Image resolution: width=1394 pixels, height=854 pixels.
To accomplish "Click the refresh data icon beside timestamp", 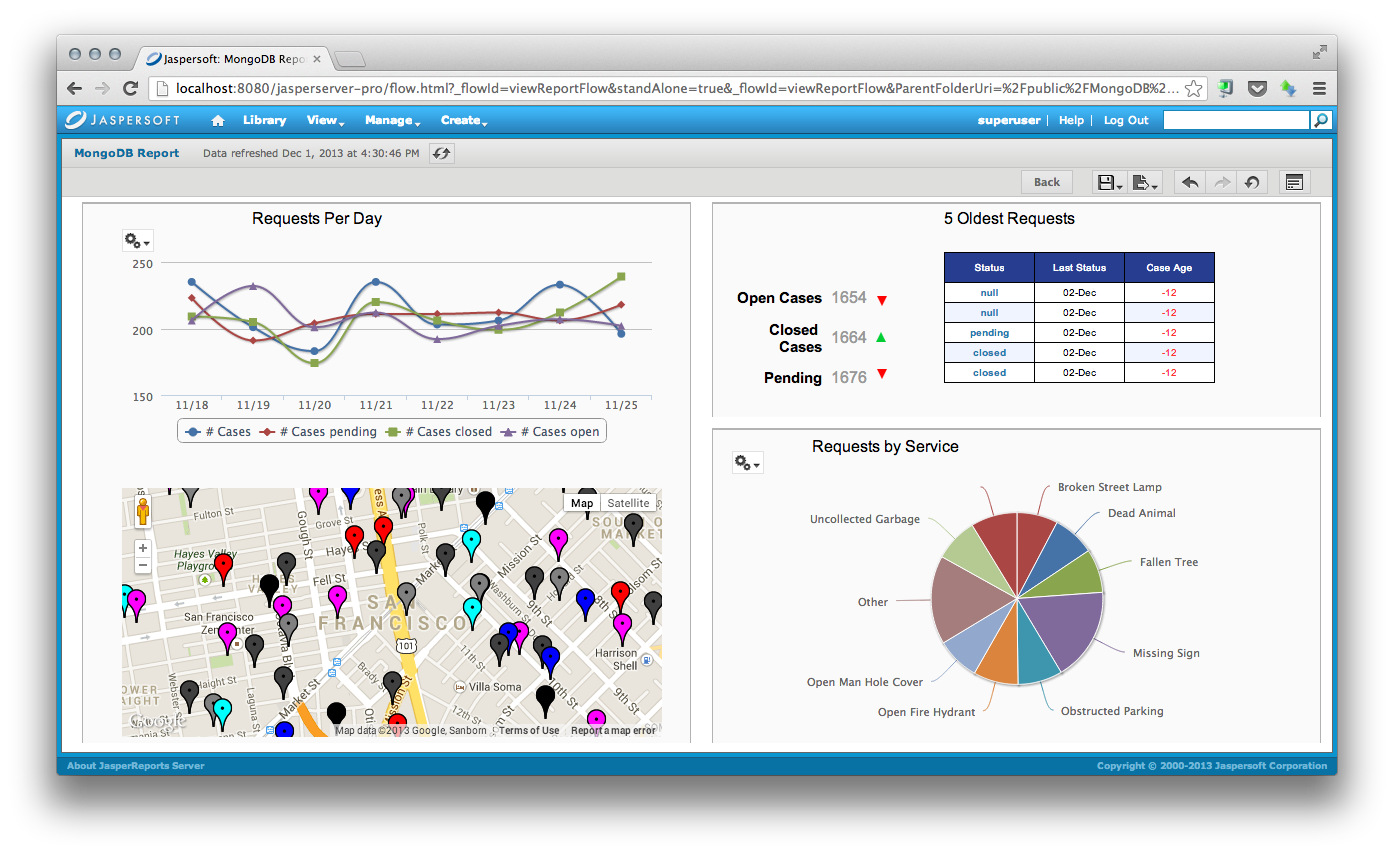I will [x=441, y=153].
